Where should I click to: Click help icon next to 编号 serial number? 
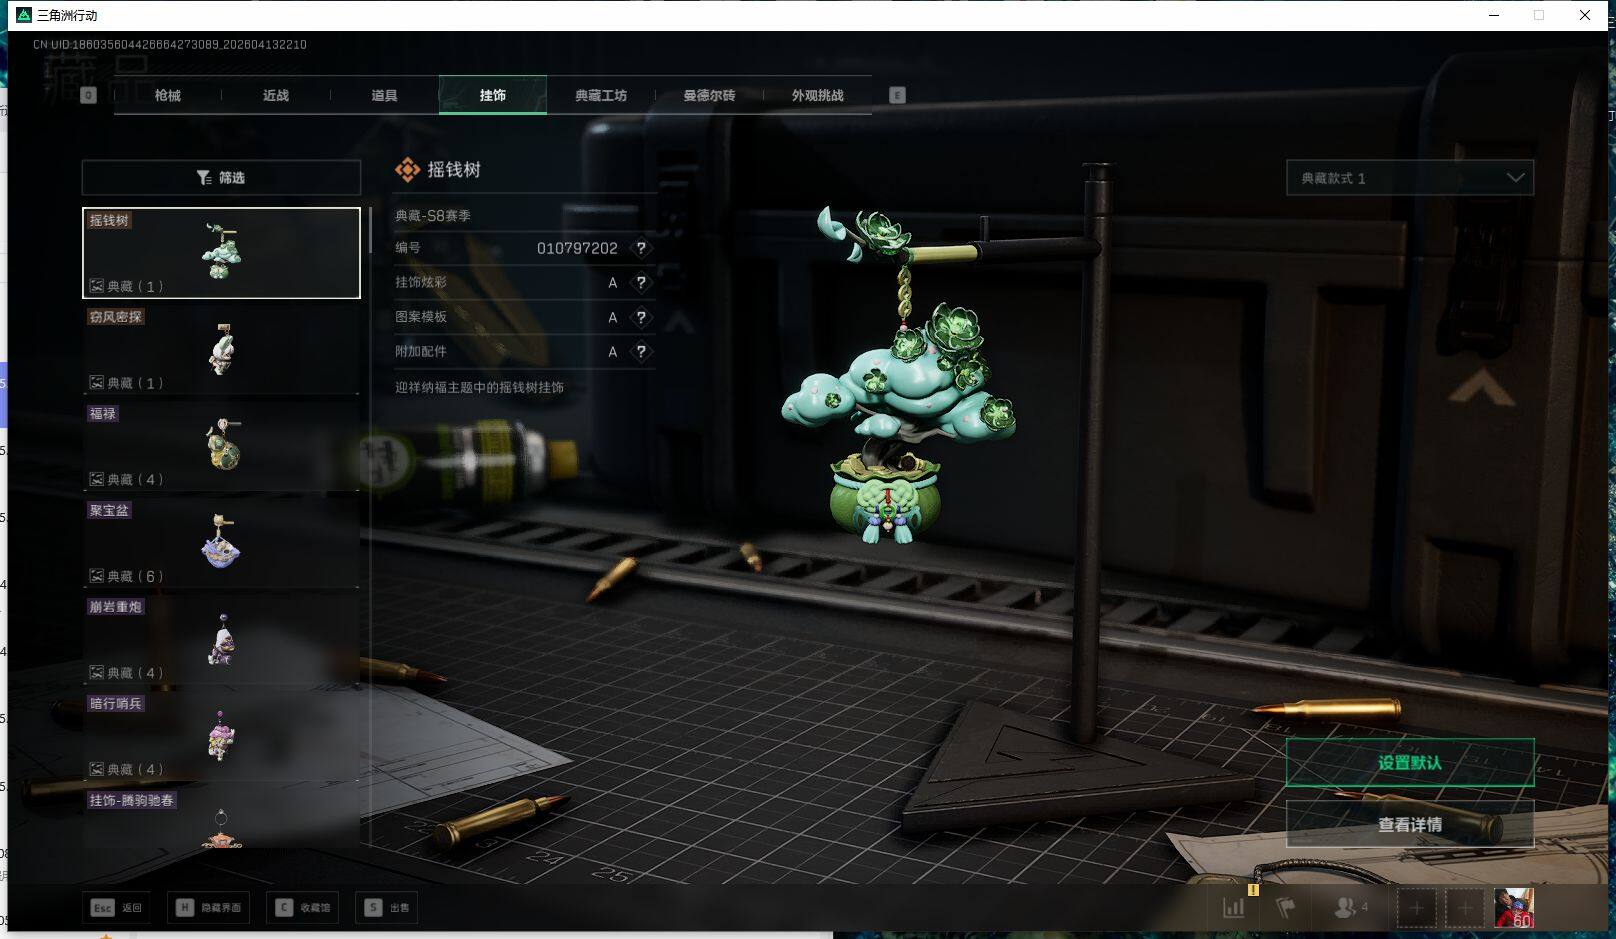[x=641, y=248]
